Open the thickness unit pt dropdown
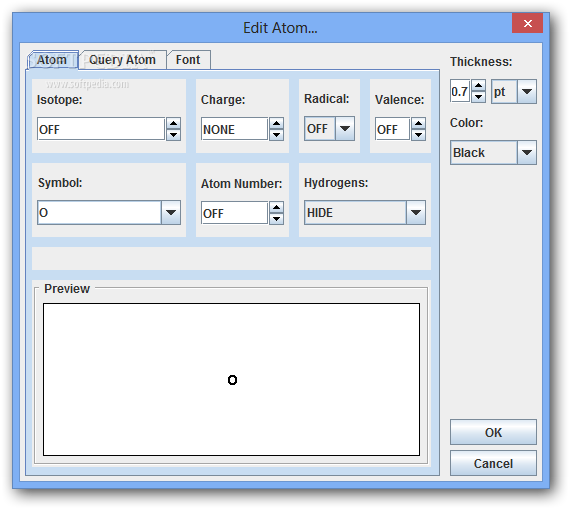This screenshot has width=570, height=509. point(514,91)
